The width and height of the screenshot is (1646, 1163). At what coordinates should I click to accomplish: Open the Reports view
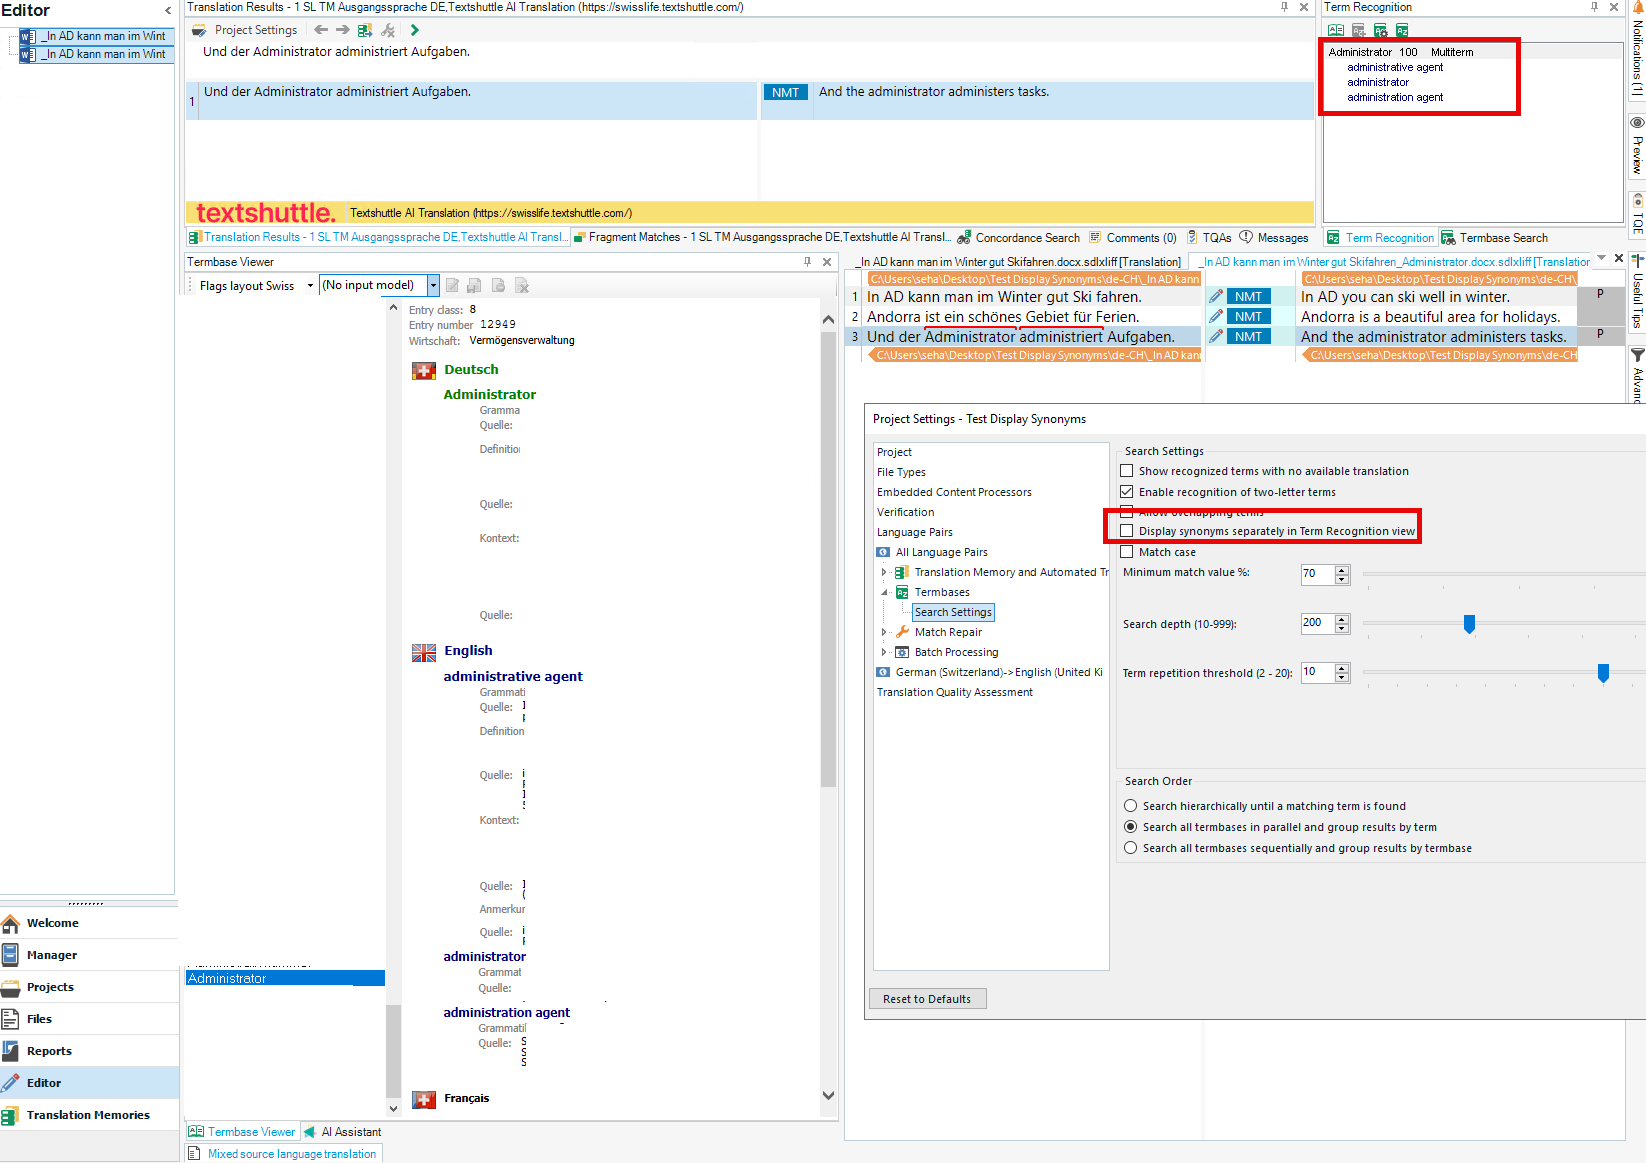89,1051
